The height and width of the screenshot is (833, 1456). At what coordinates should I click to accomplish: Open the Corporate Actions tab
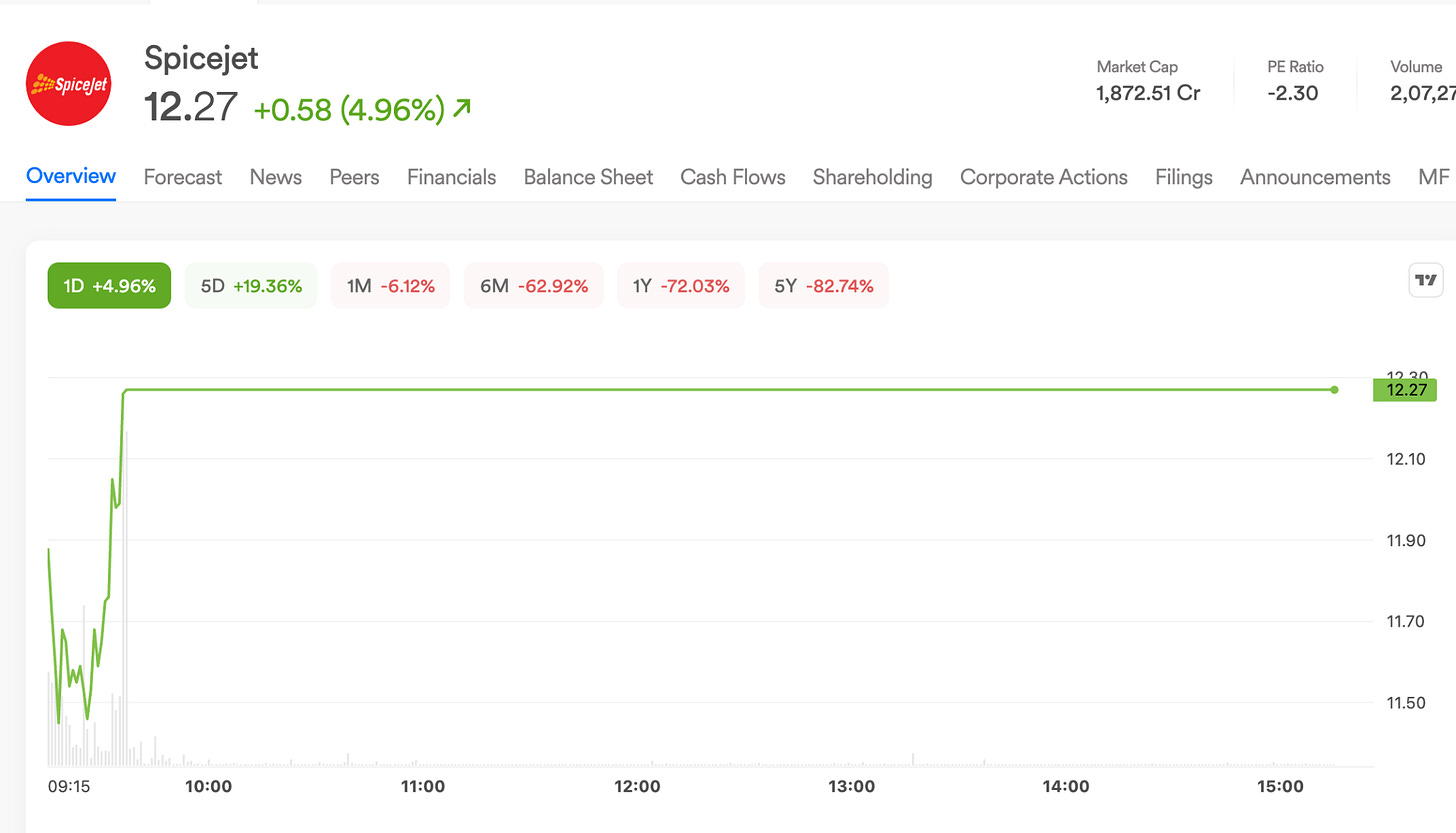(x=1044, y=177)
